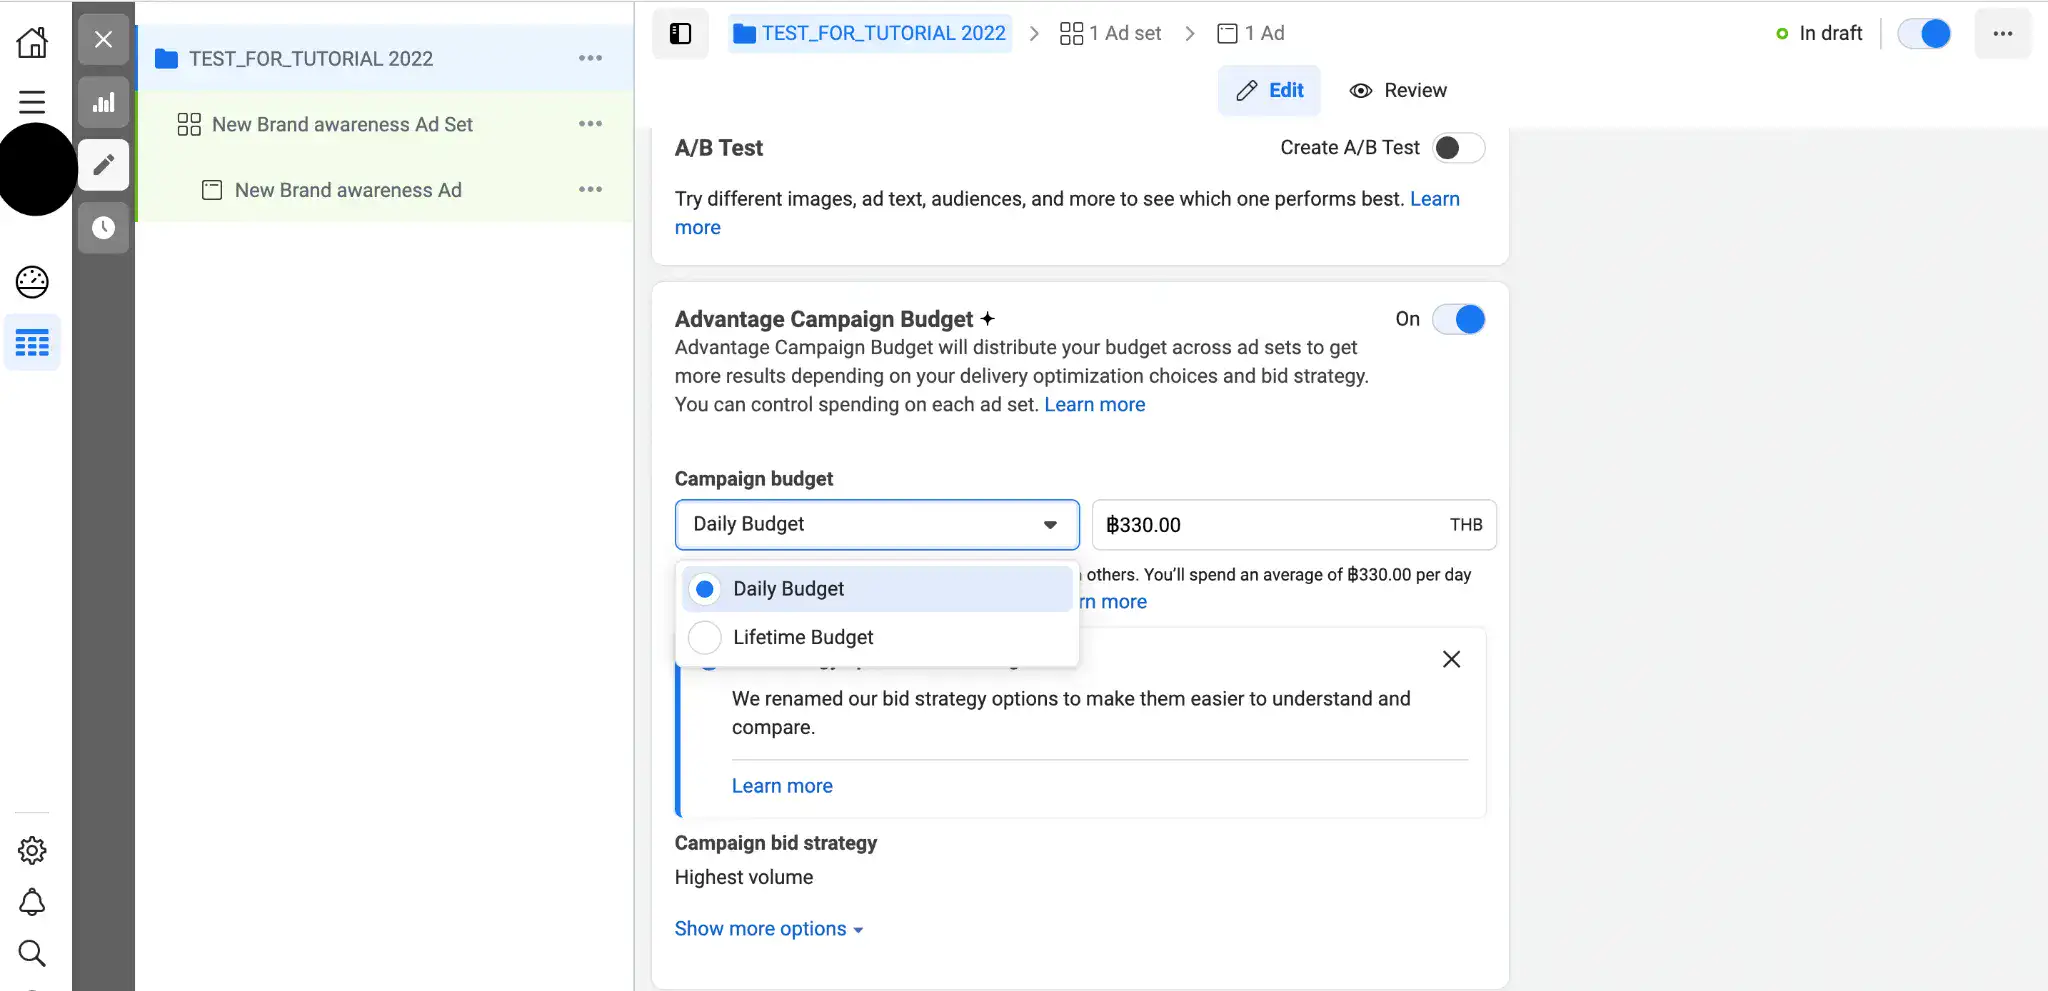This screenshot has width=2048, height=991.
Task: Open the revision history clock icon
Action: (x=103, y=227)
